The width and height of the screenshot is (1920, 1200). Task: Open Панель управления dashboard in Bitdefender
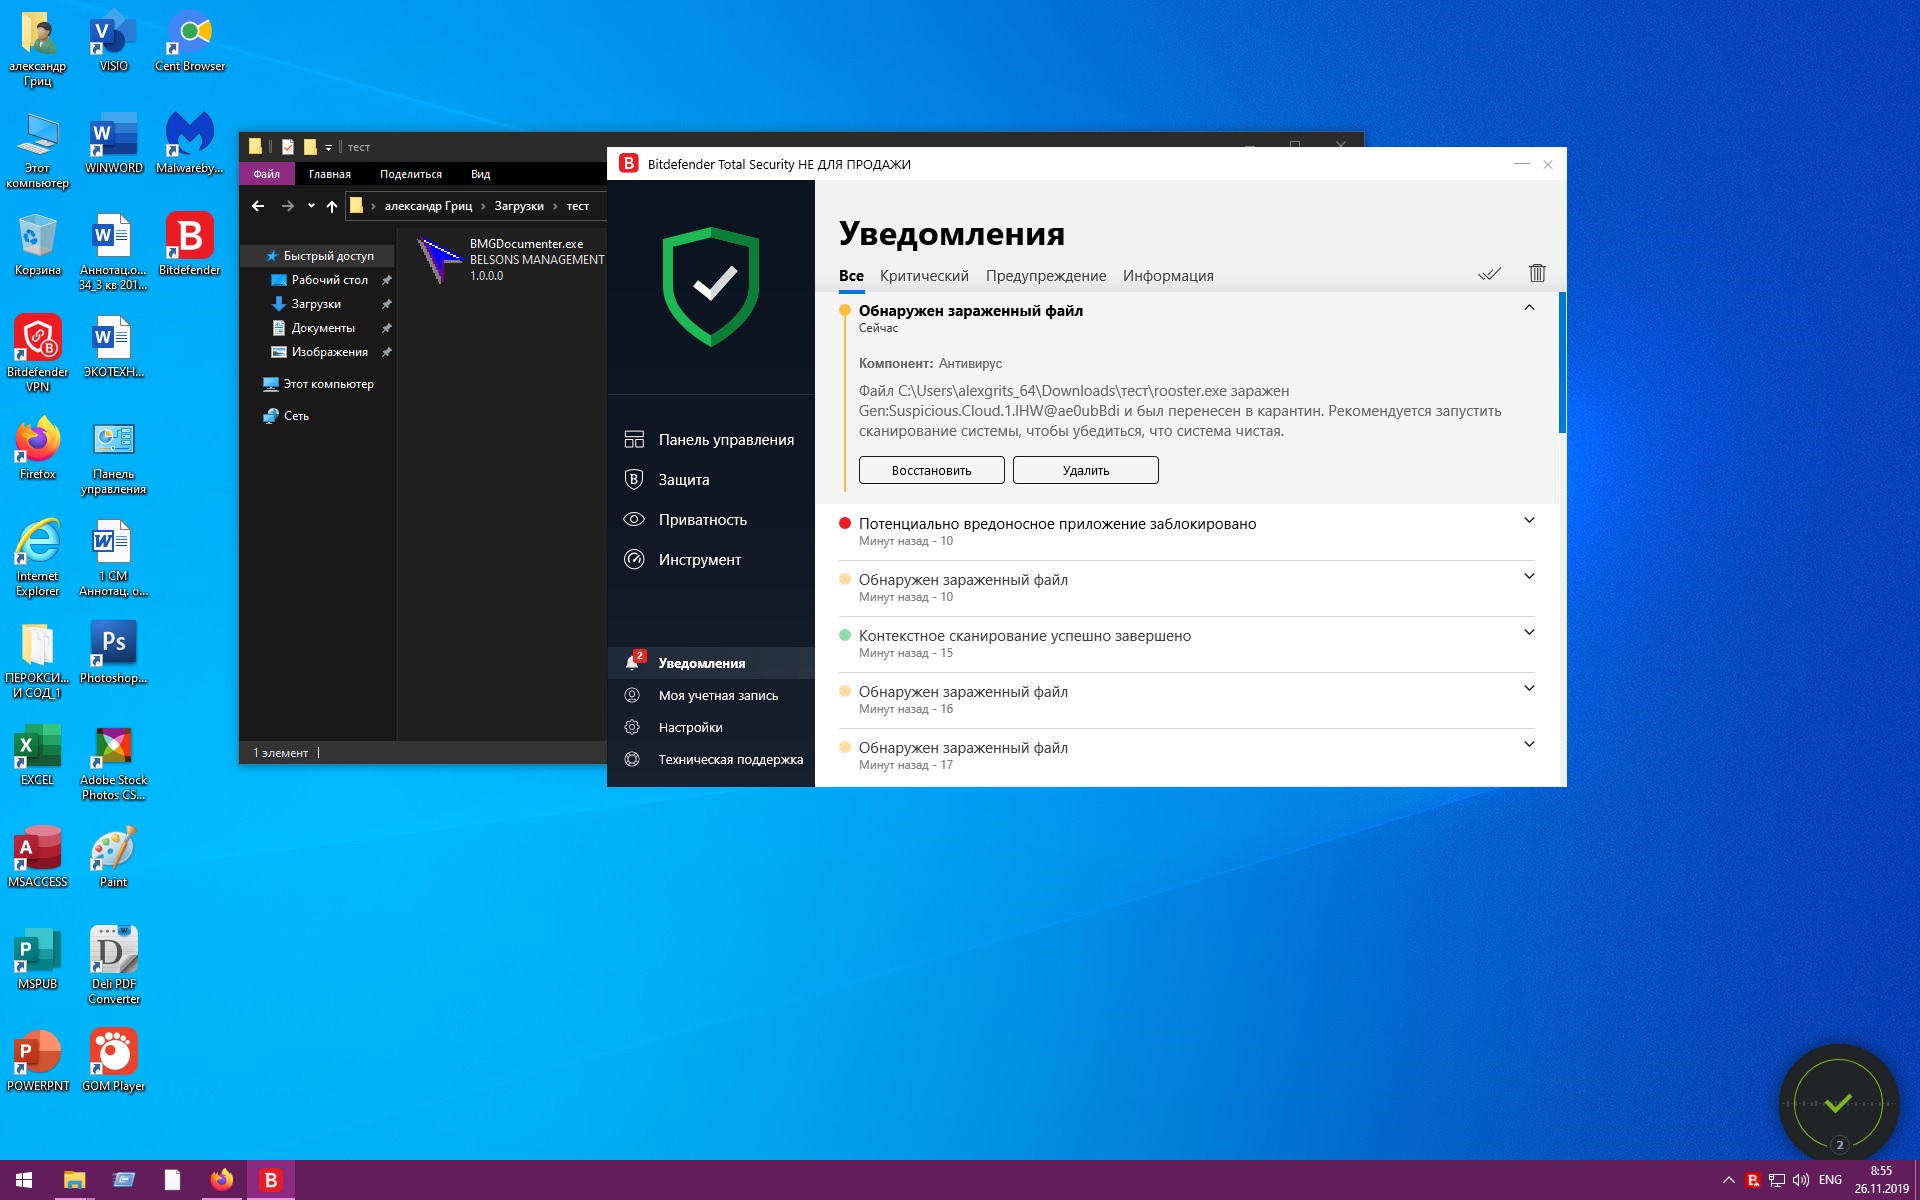[x=725, y=440]
